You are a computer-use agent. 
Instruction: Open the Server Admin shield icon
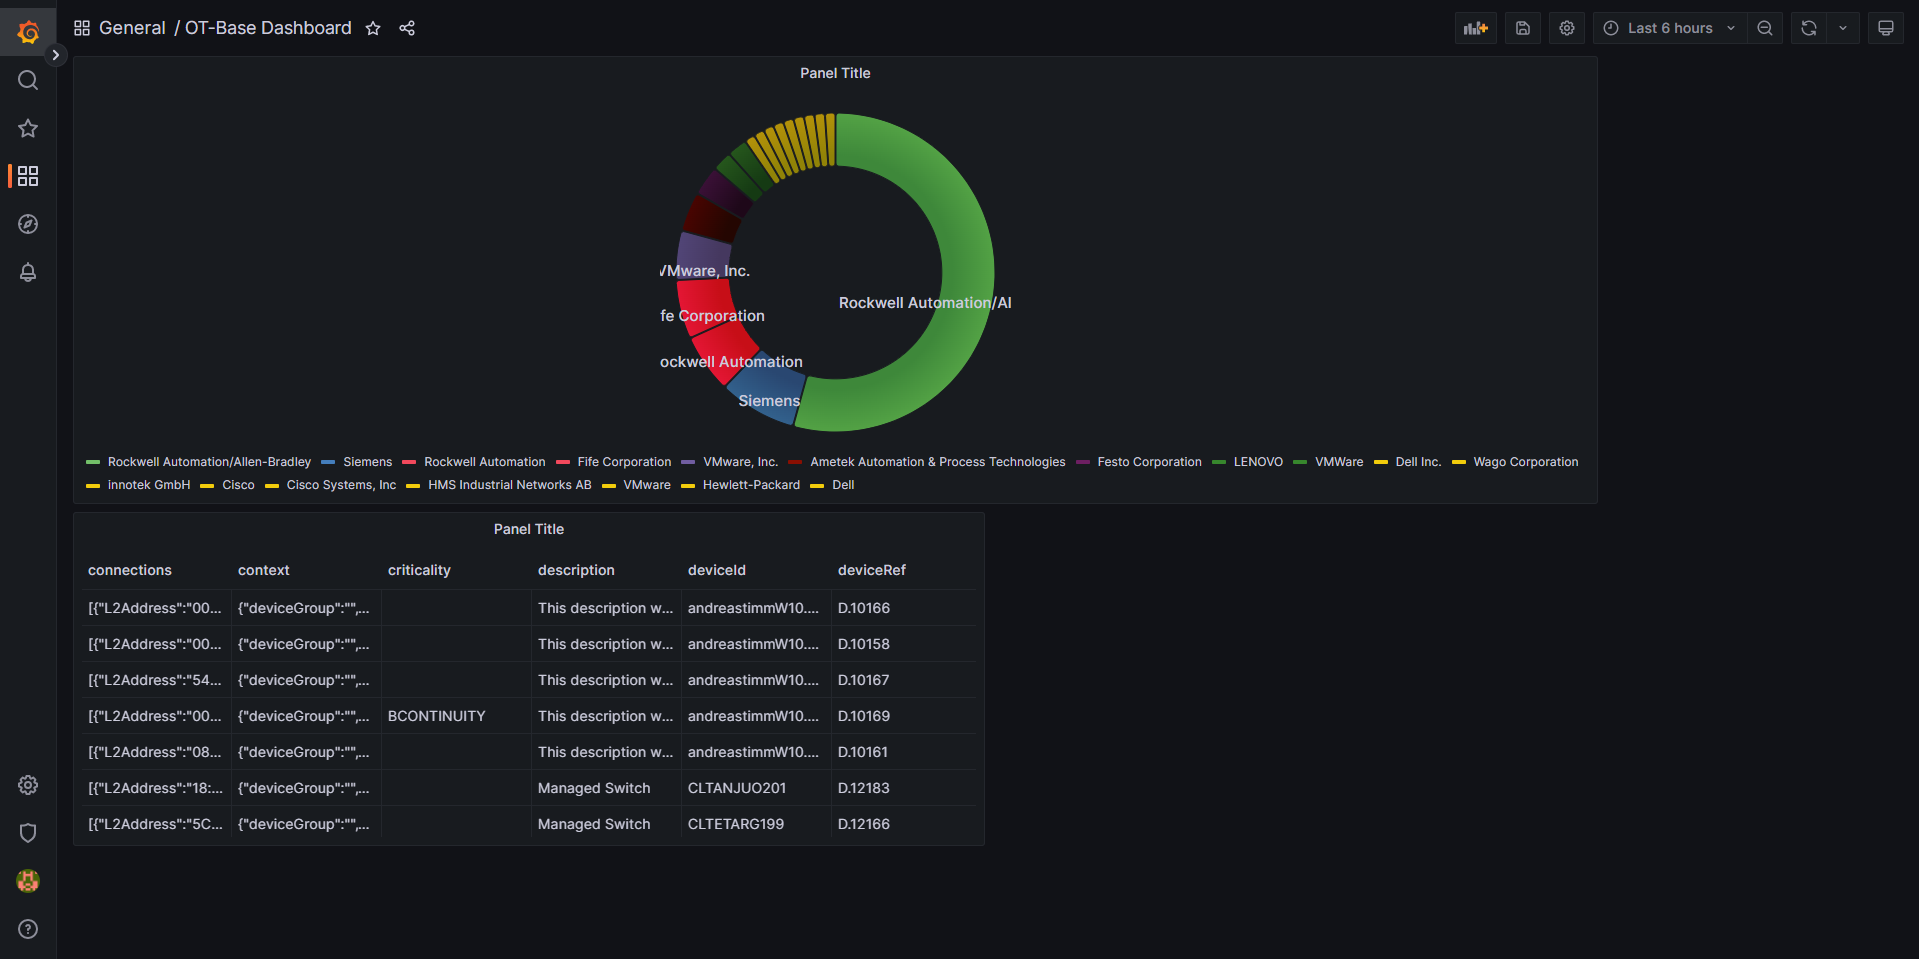click(28, 833)
